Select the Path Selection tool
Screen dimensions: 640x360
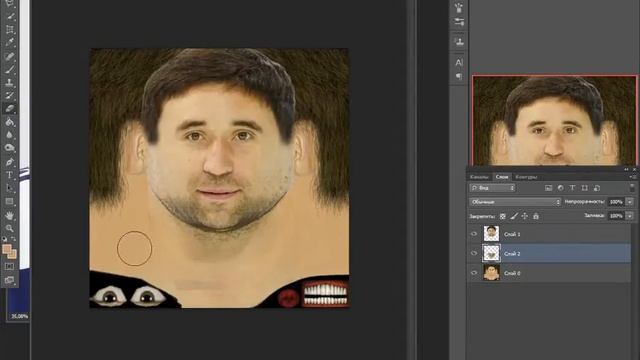[x=10, y=189]
